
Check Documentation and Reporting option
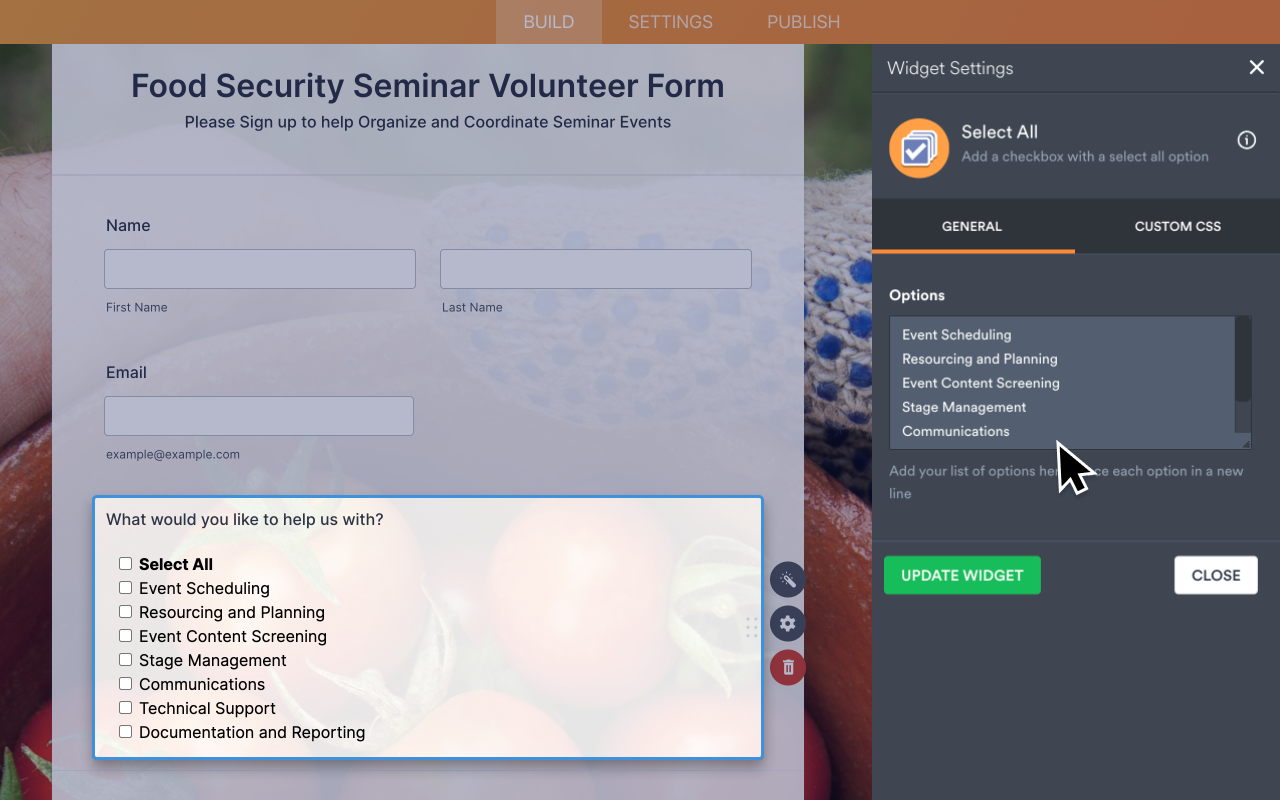click(x=125, y=731)
